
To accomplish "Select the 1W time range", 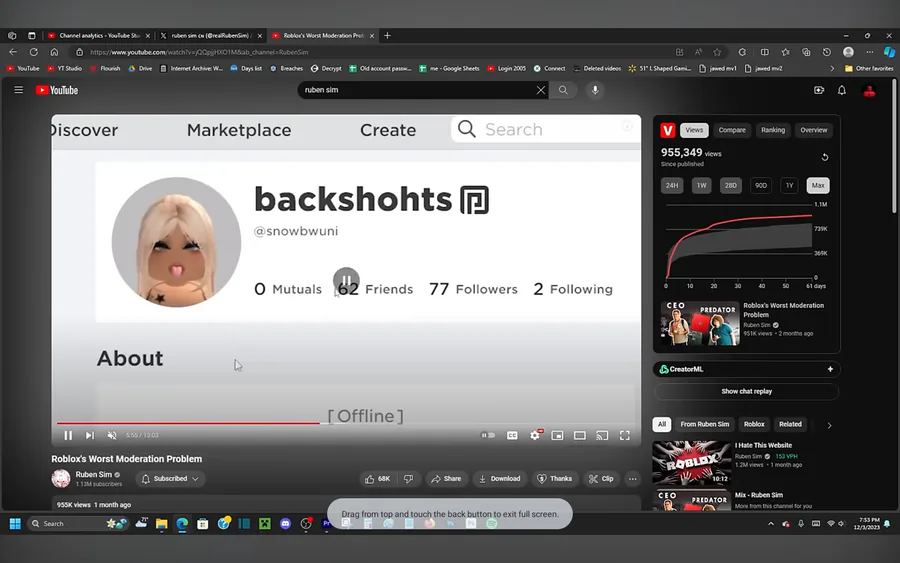I will tap(701, 185).
